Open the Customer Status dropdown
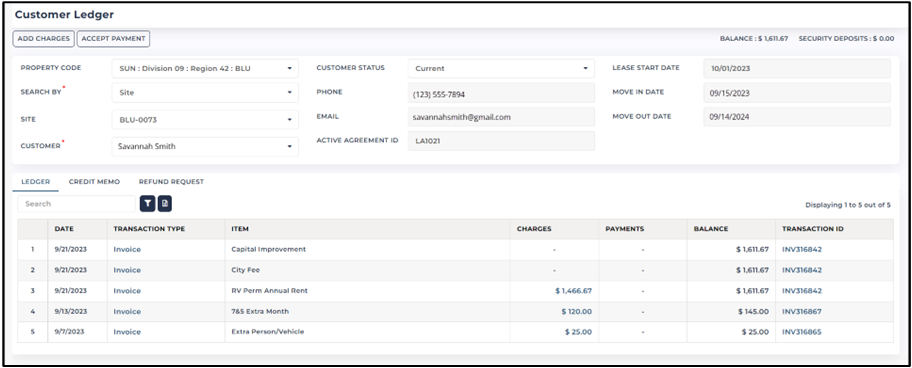The image size is (912, 368). [x=501, y=69]
